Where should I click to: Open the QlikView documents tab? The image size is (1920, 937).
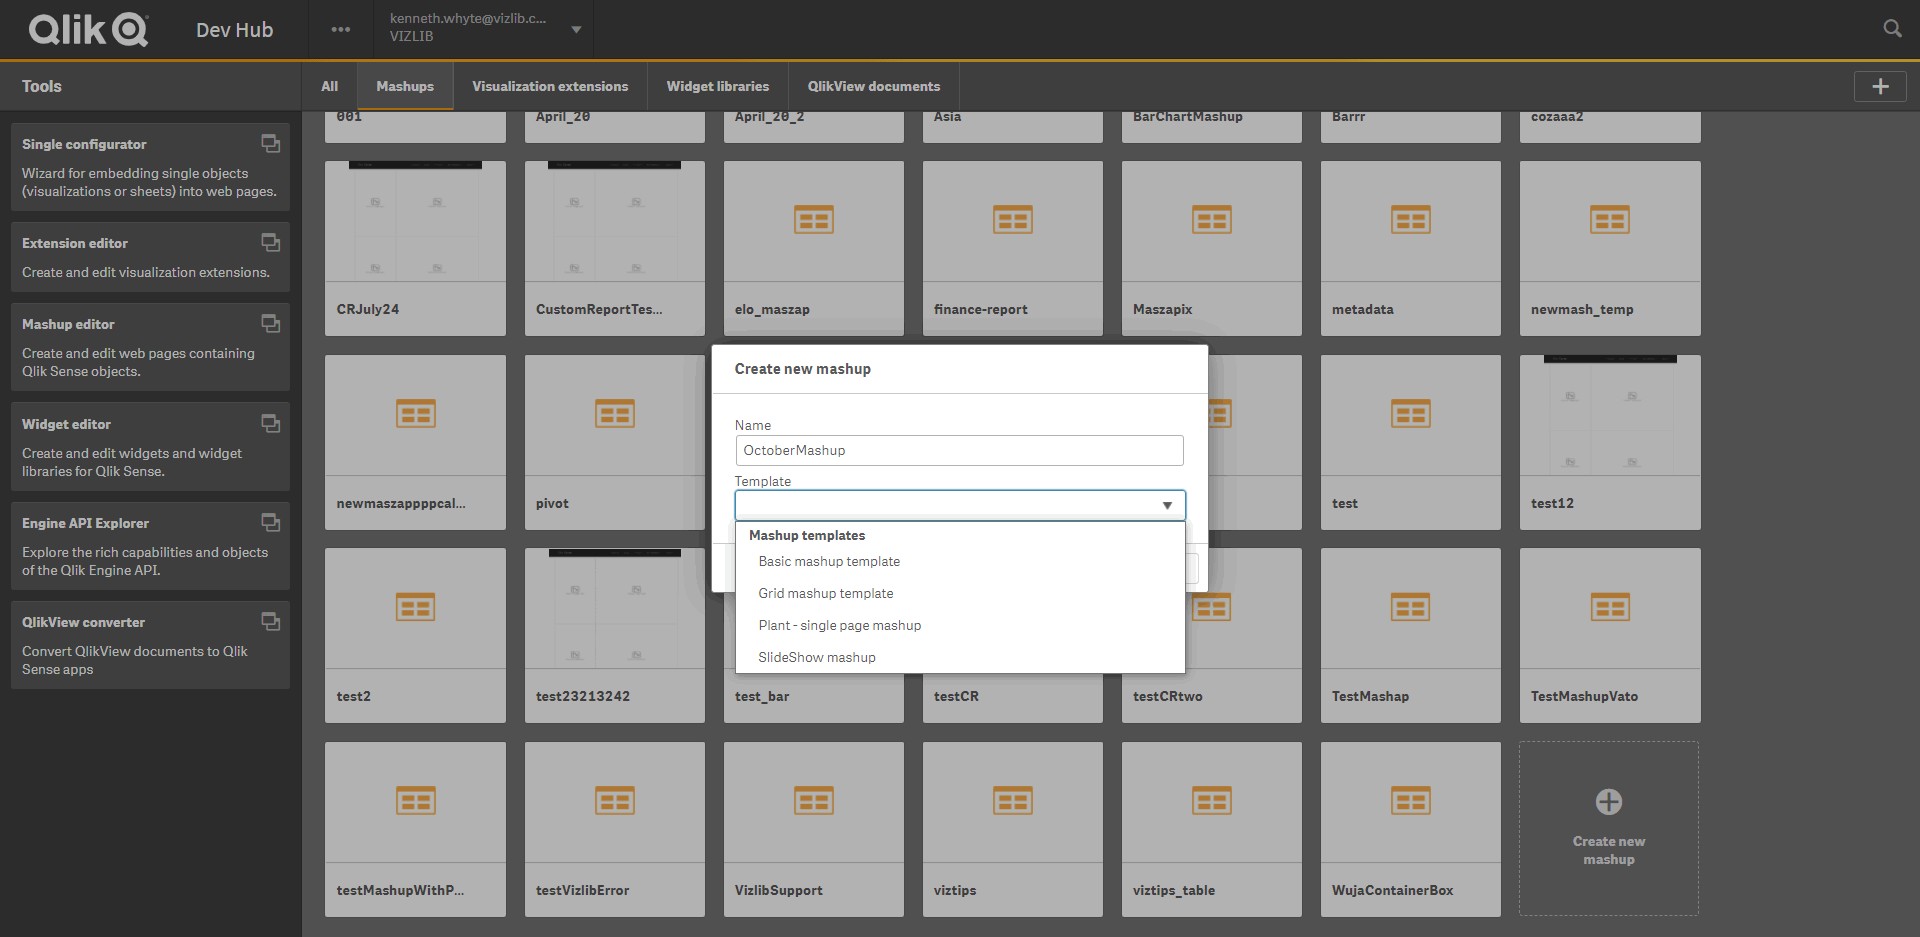[x=874, y=86]
